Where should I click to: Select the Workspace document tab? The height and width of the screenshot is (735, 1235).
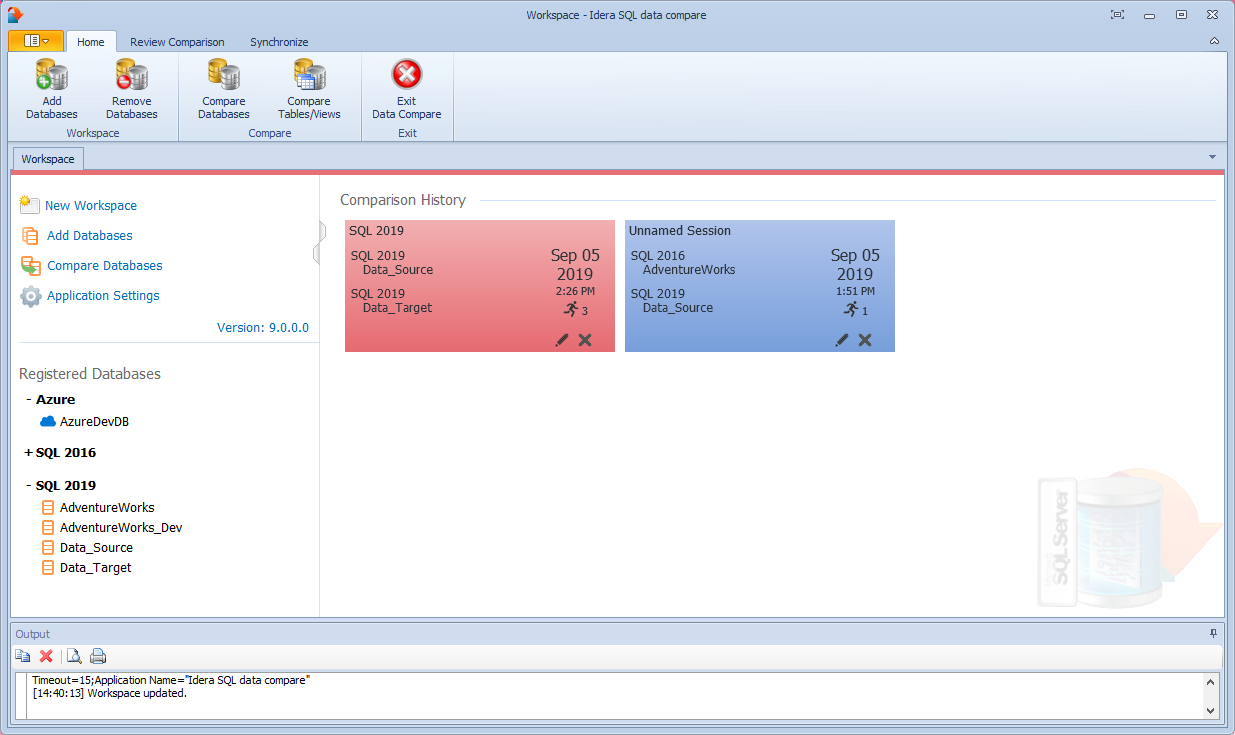(x=48, y=159)
